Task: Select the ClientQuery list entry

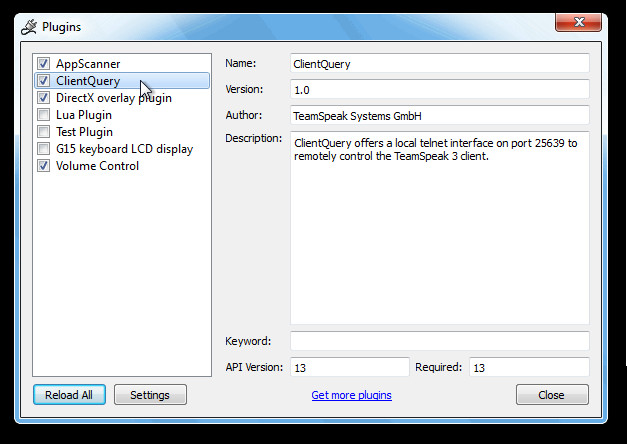Action: [x=122, y=80]
